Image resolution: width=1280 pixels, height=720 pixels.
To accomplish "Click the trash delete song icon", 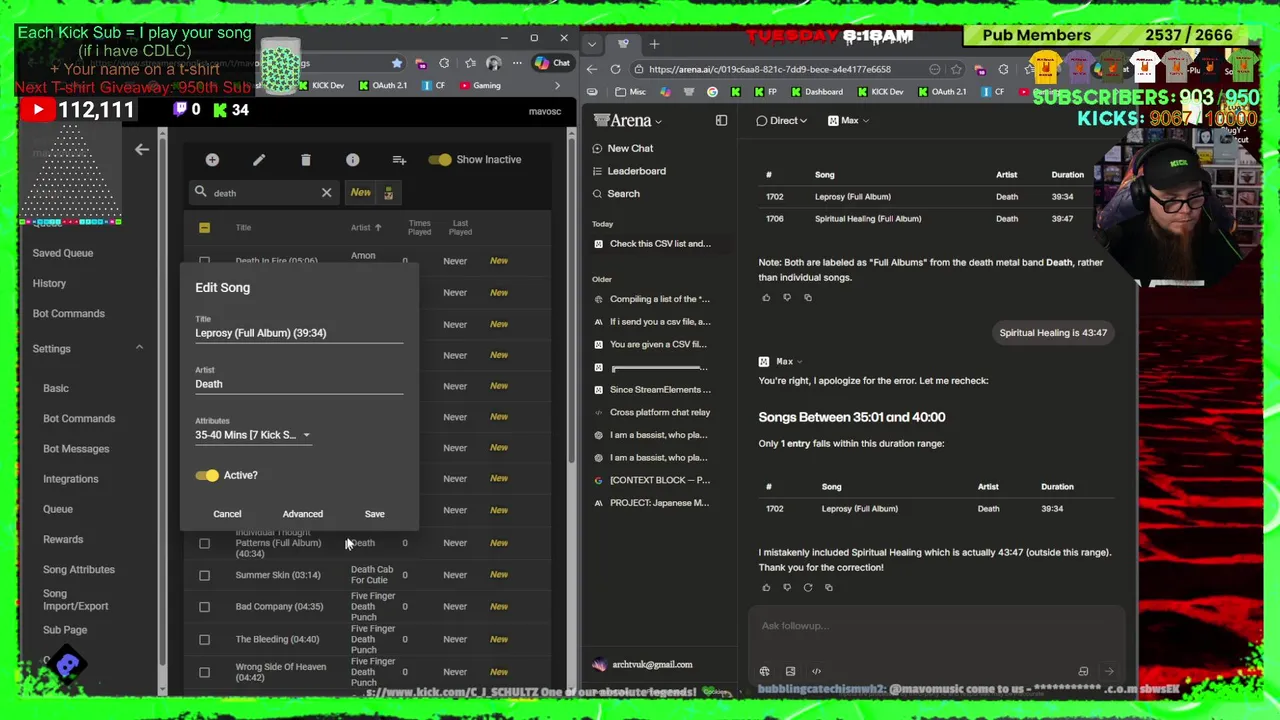I will 306,160.
